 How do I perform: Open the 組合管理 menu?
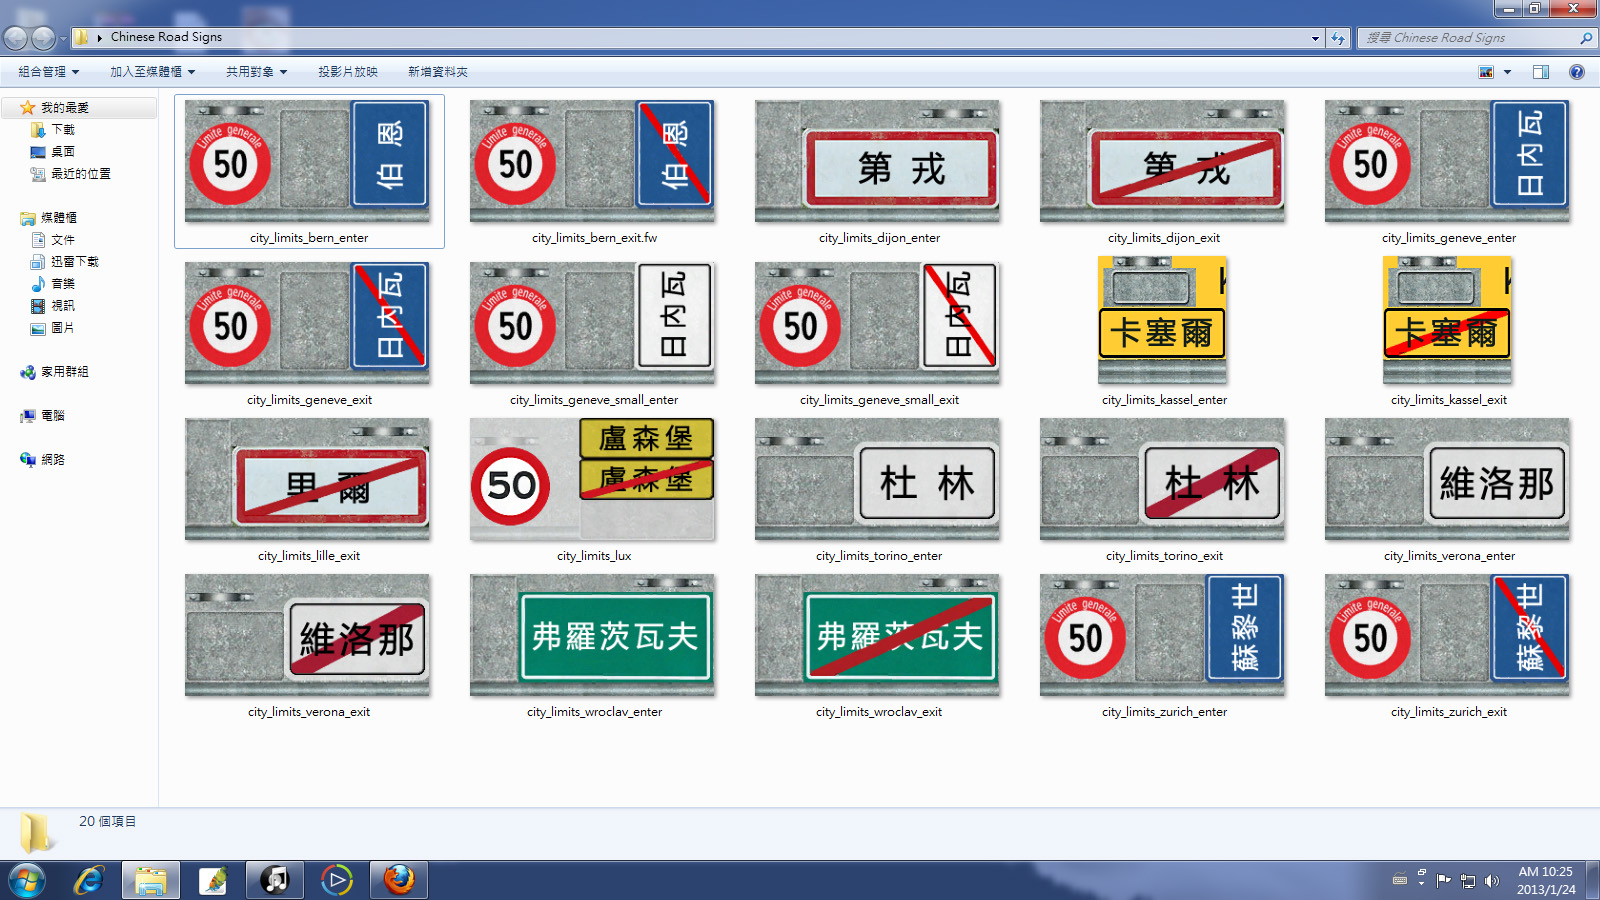[x=48, y=72]
